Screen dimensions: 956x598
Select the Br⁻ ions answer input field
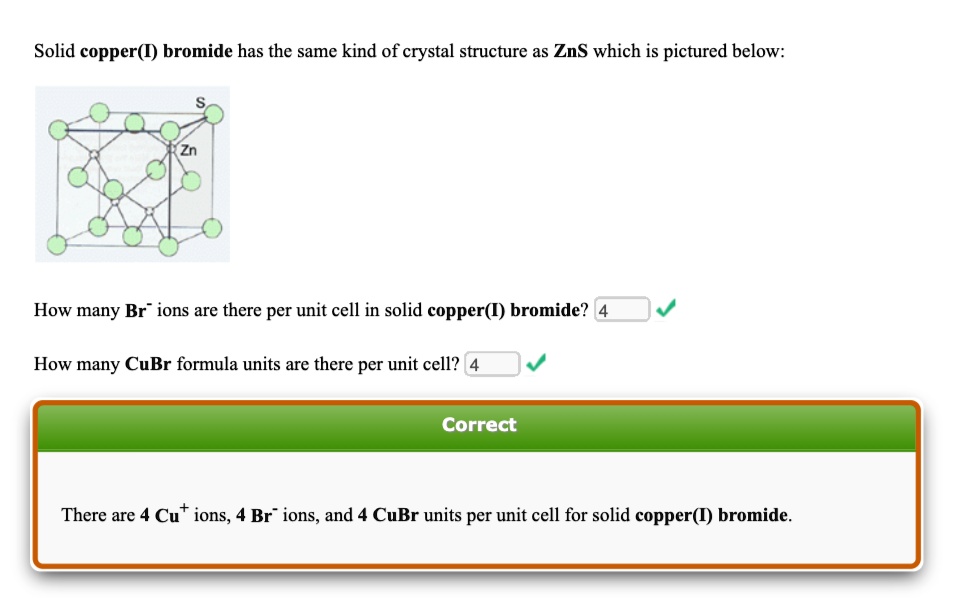coord(621,309)
